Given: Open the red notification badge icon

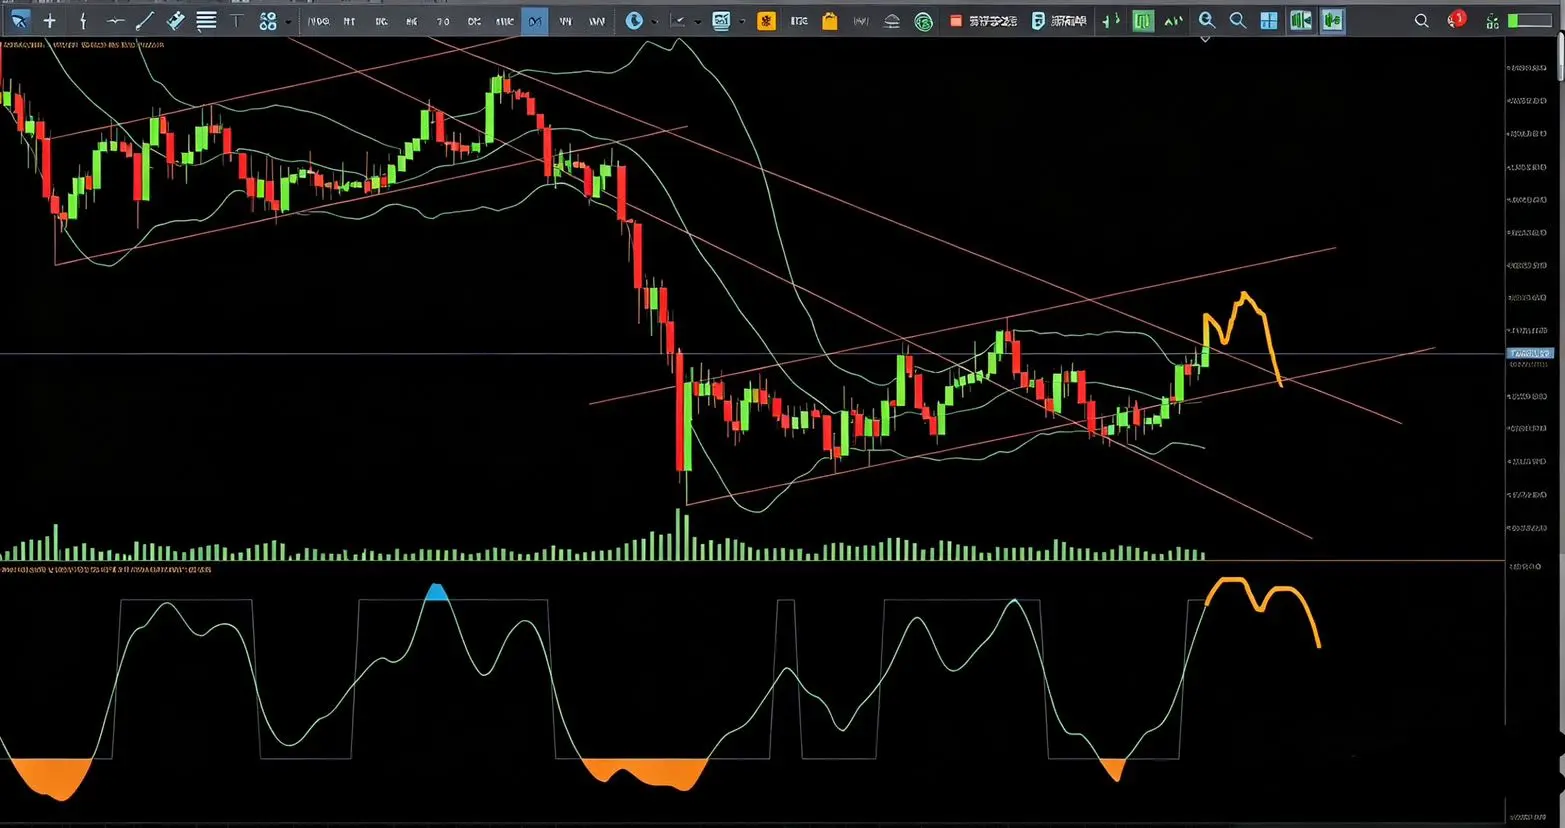Looking at the screenshot, I should (1457, 19).
